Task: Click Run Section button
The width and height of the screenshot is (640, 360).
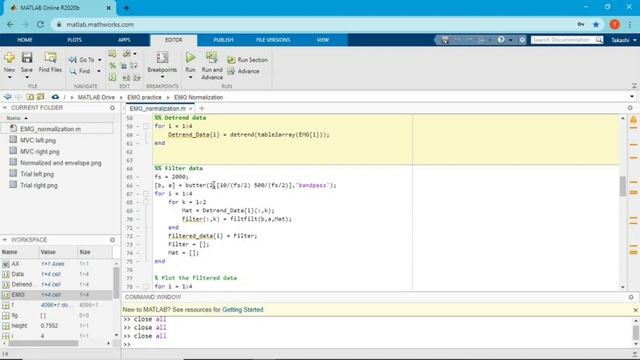Action: coord(247,60)
